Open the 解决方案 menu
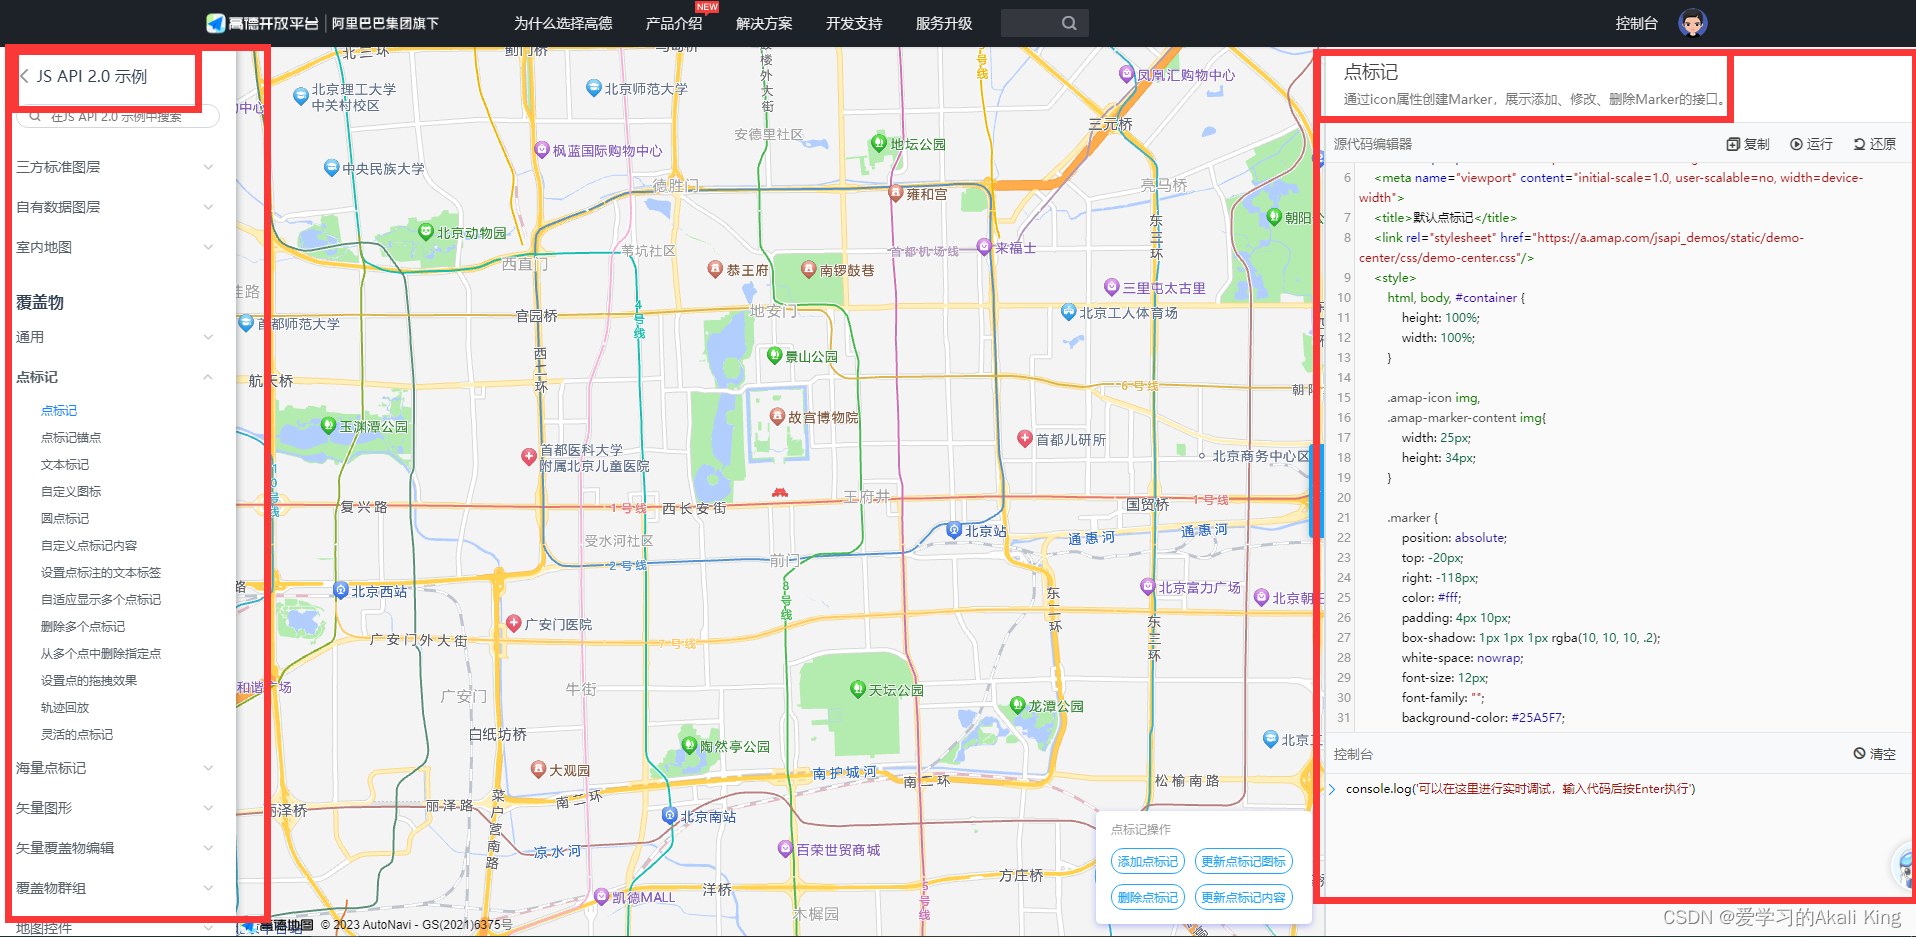1916x937 pixels. tap(763, 22)
